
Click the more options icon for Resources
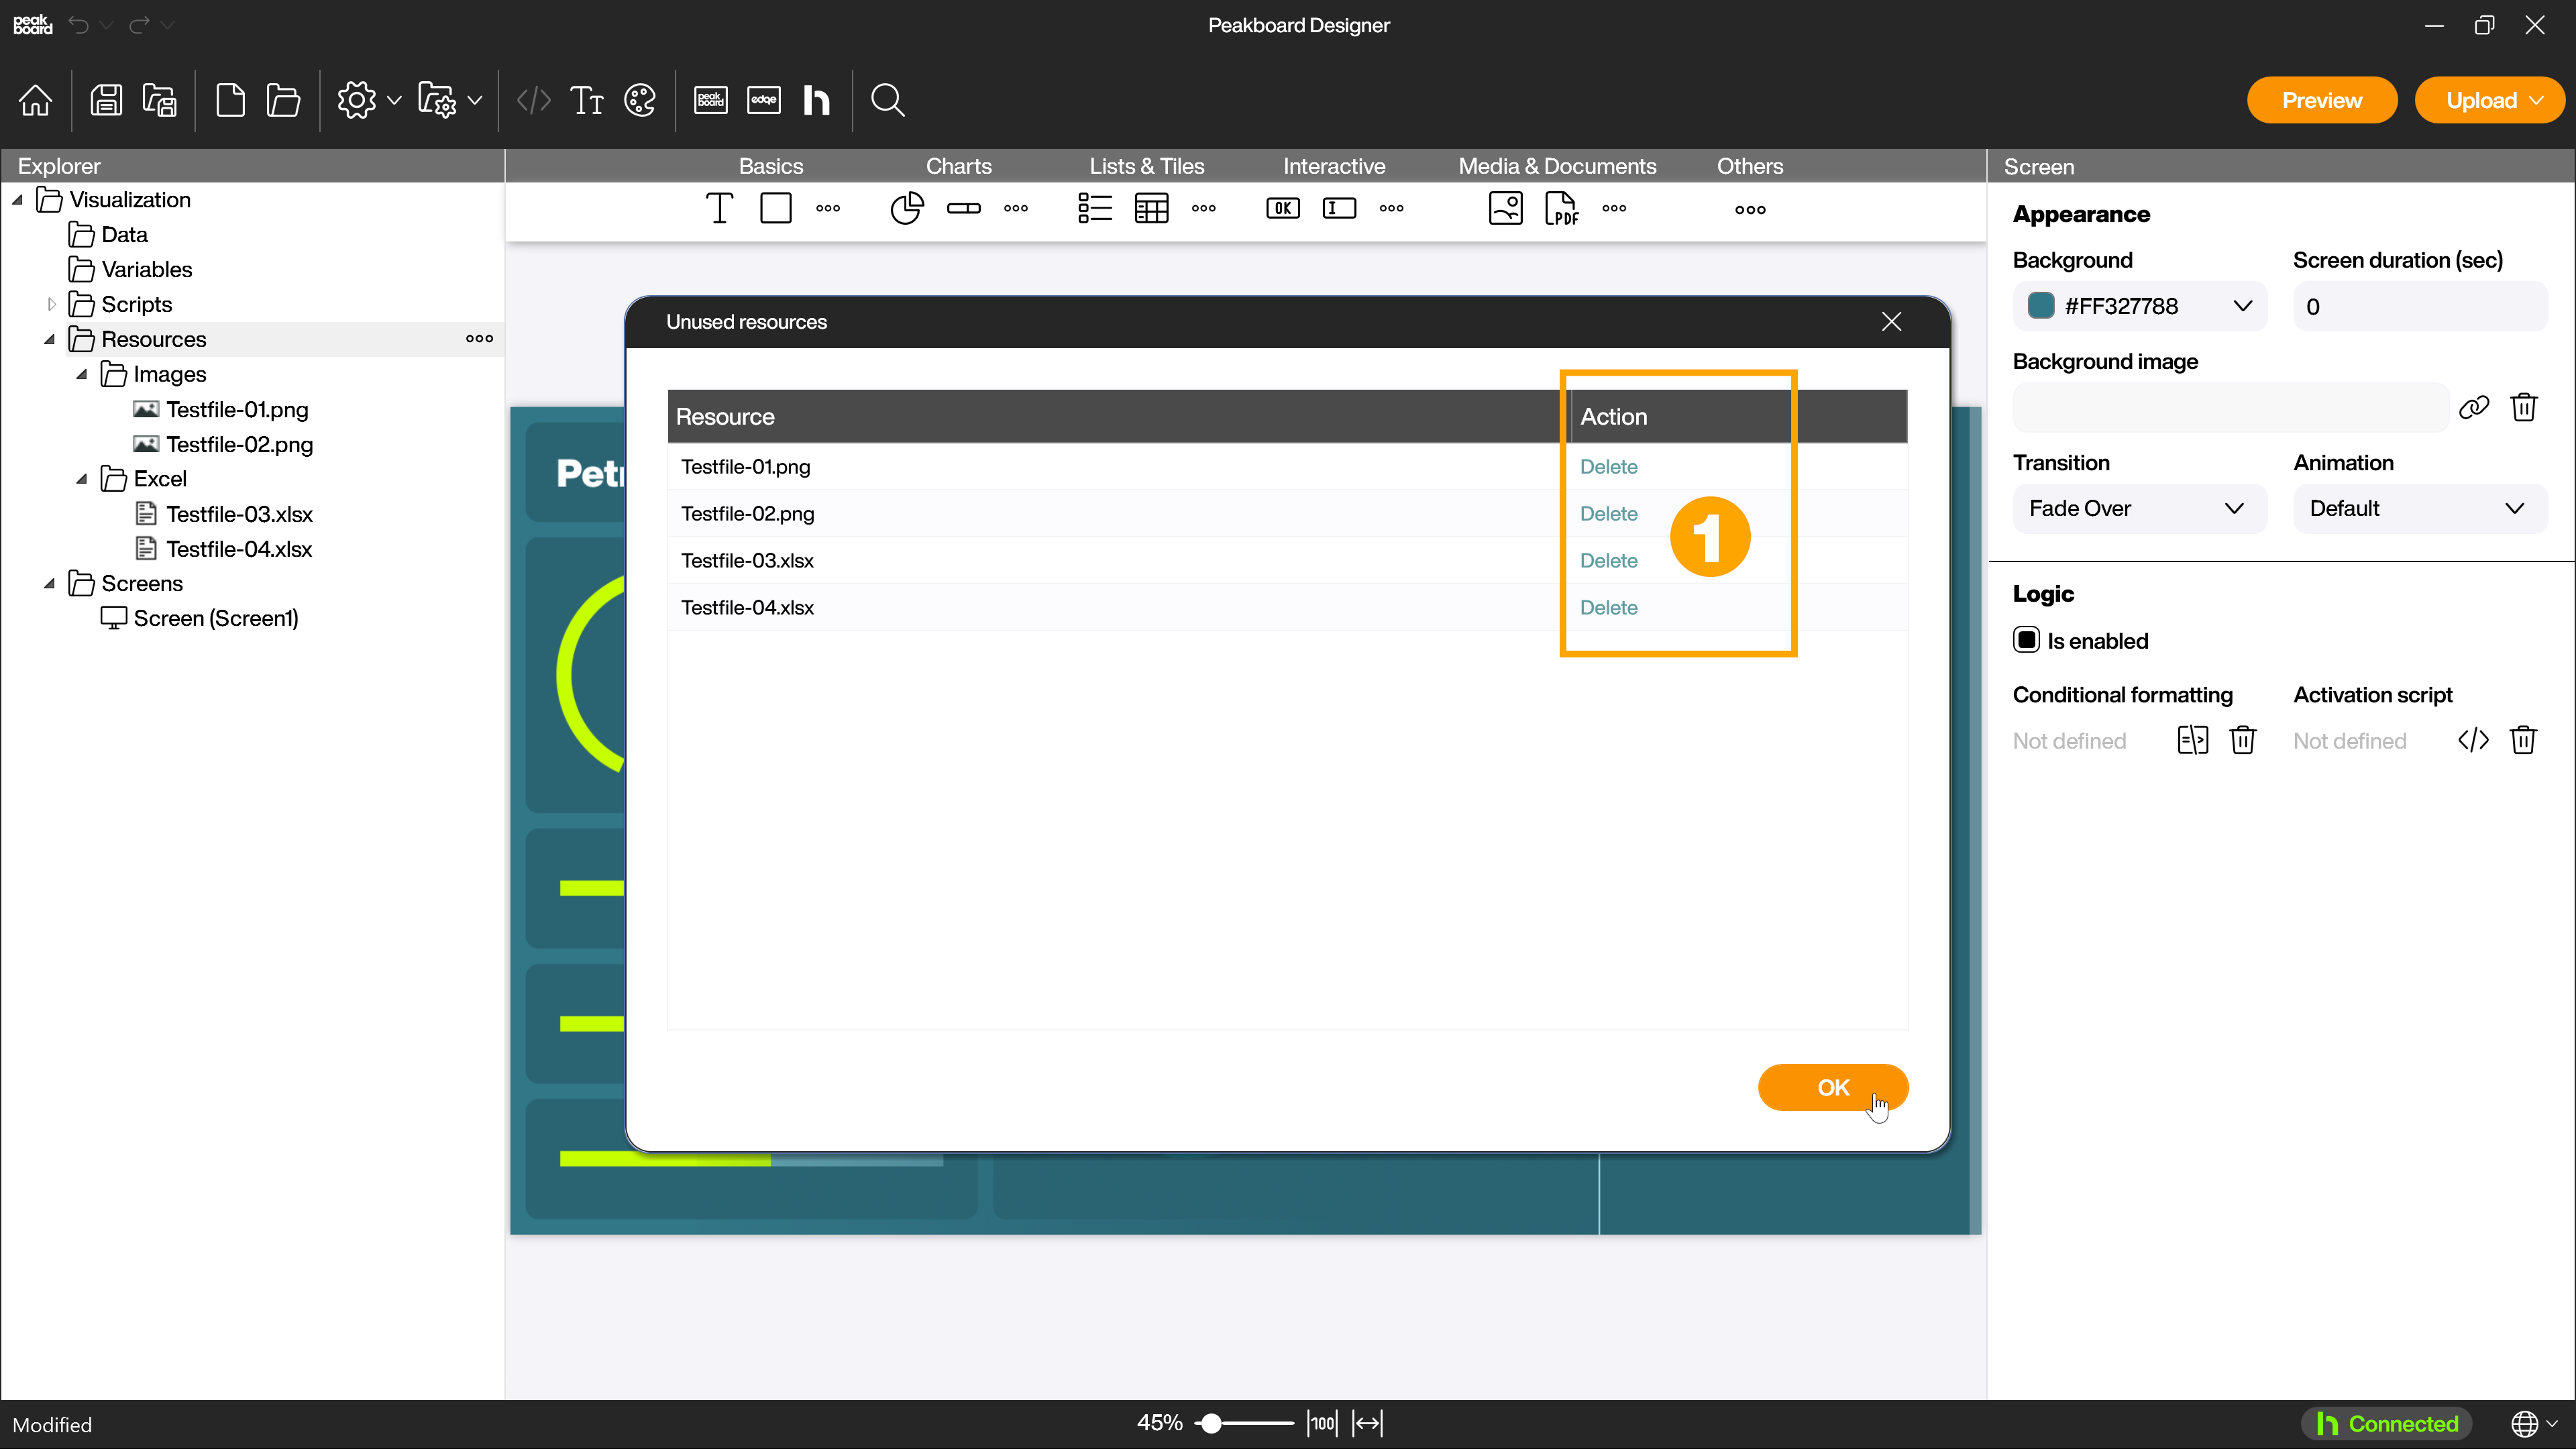point(480,338)
